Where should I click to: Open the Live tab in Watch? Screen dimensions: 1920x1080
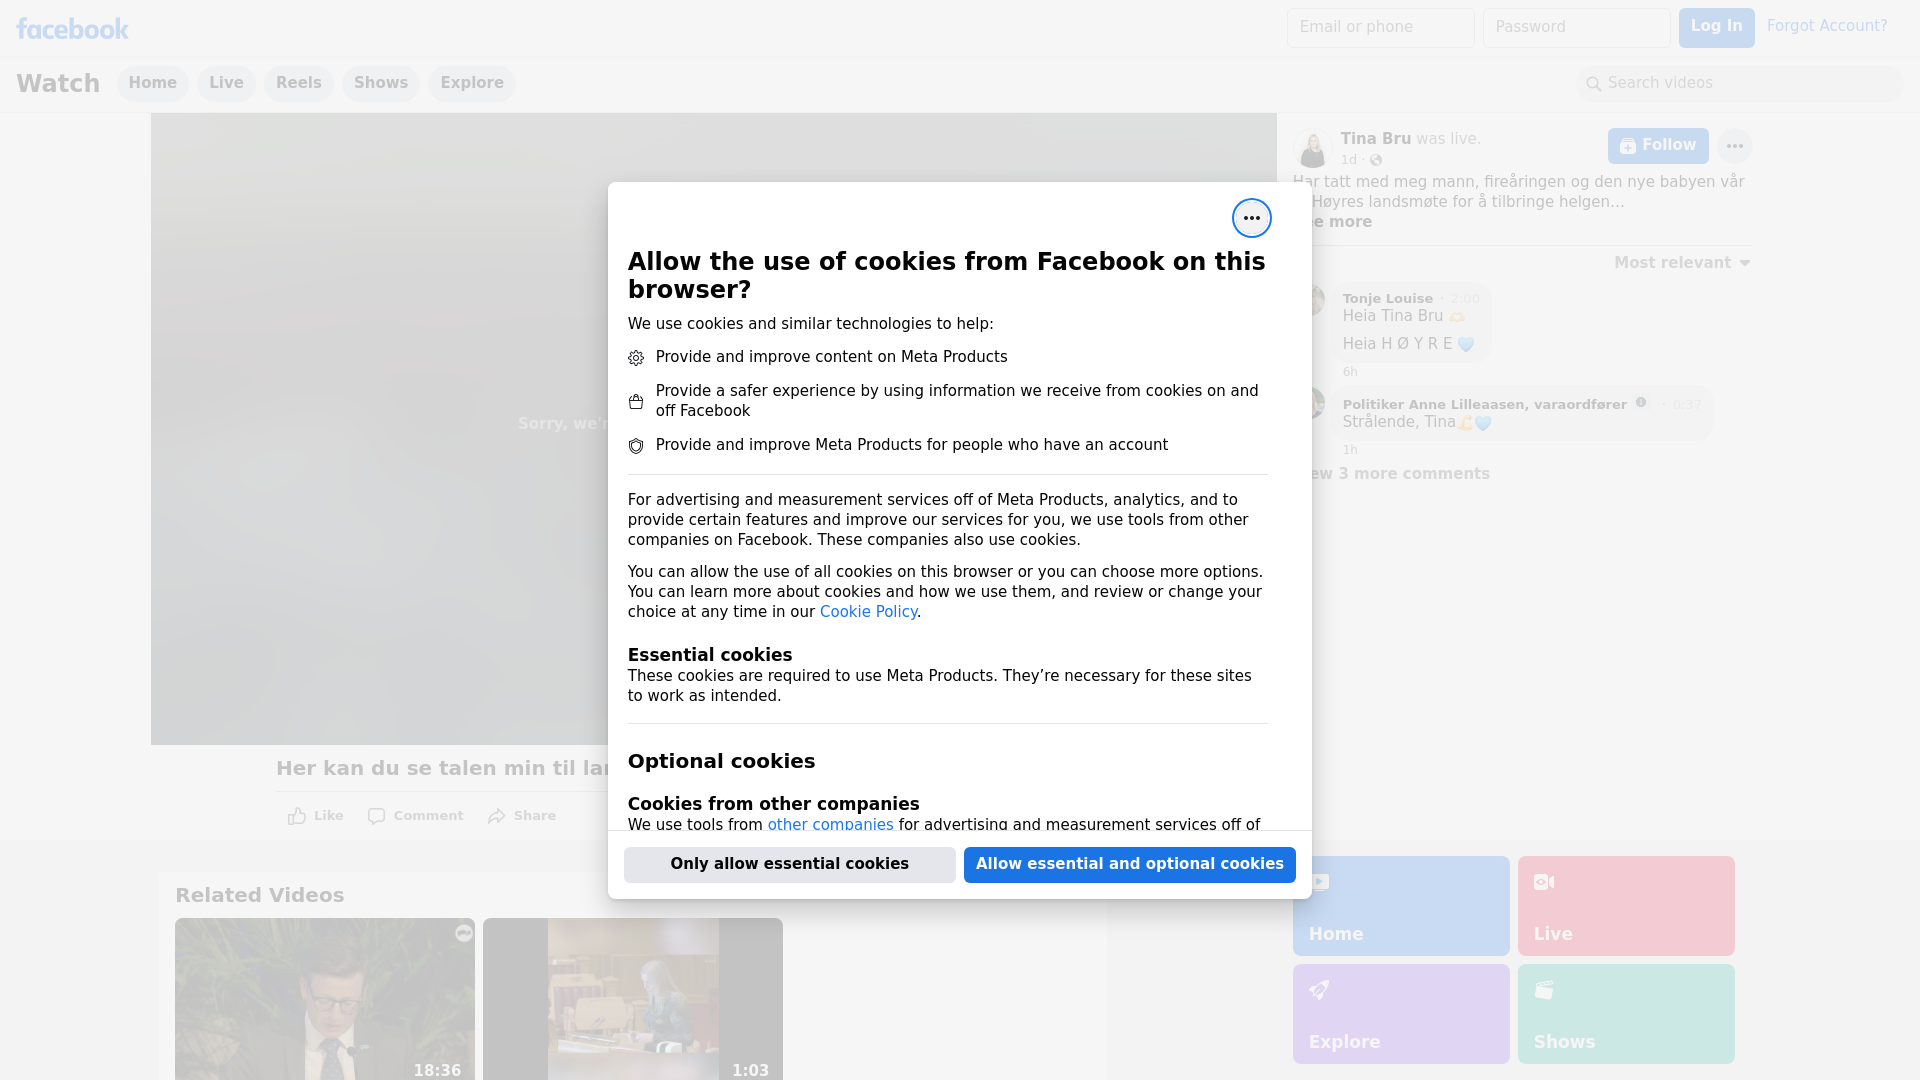point(226,83)
